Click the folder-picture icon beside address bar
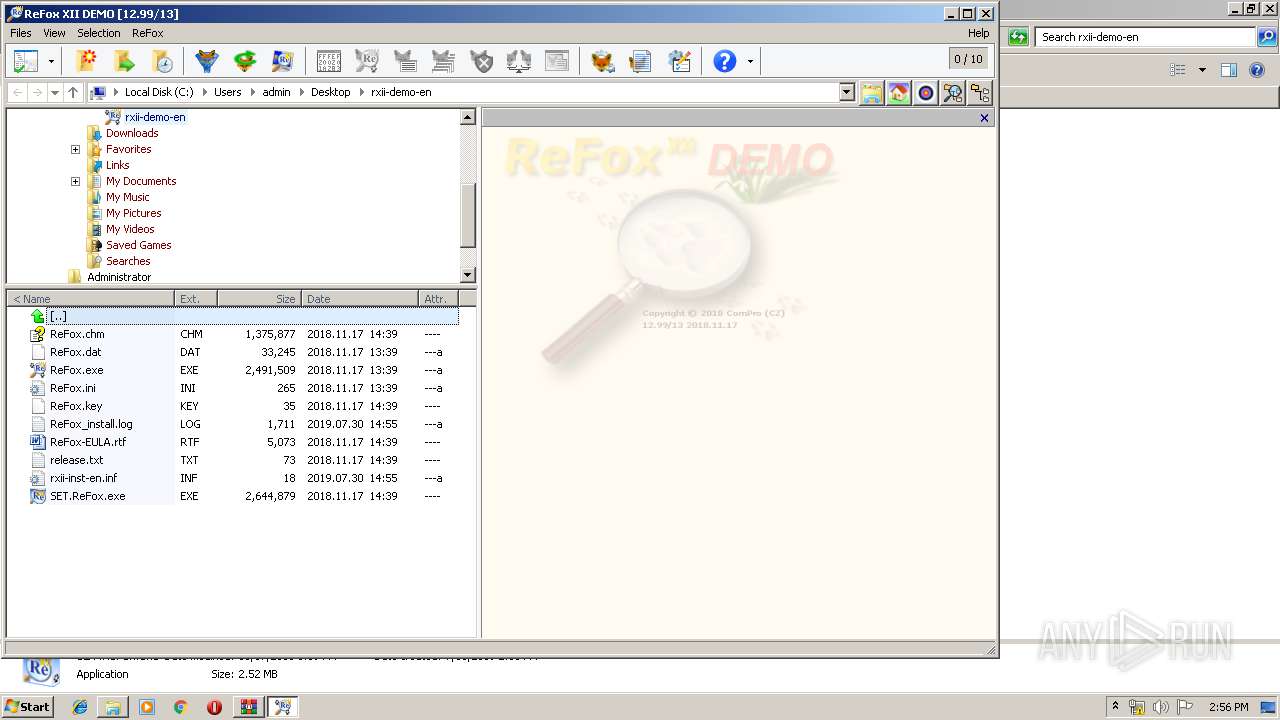This screenshot has width=1280, height=720. pos(872,93)
